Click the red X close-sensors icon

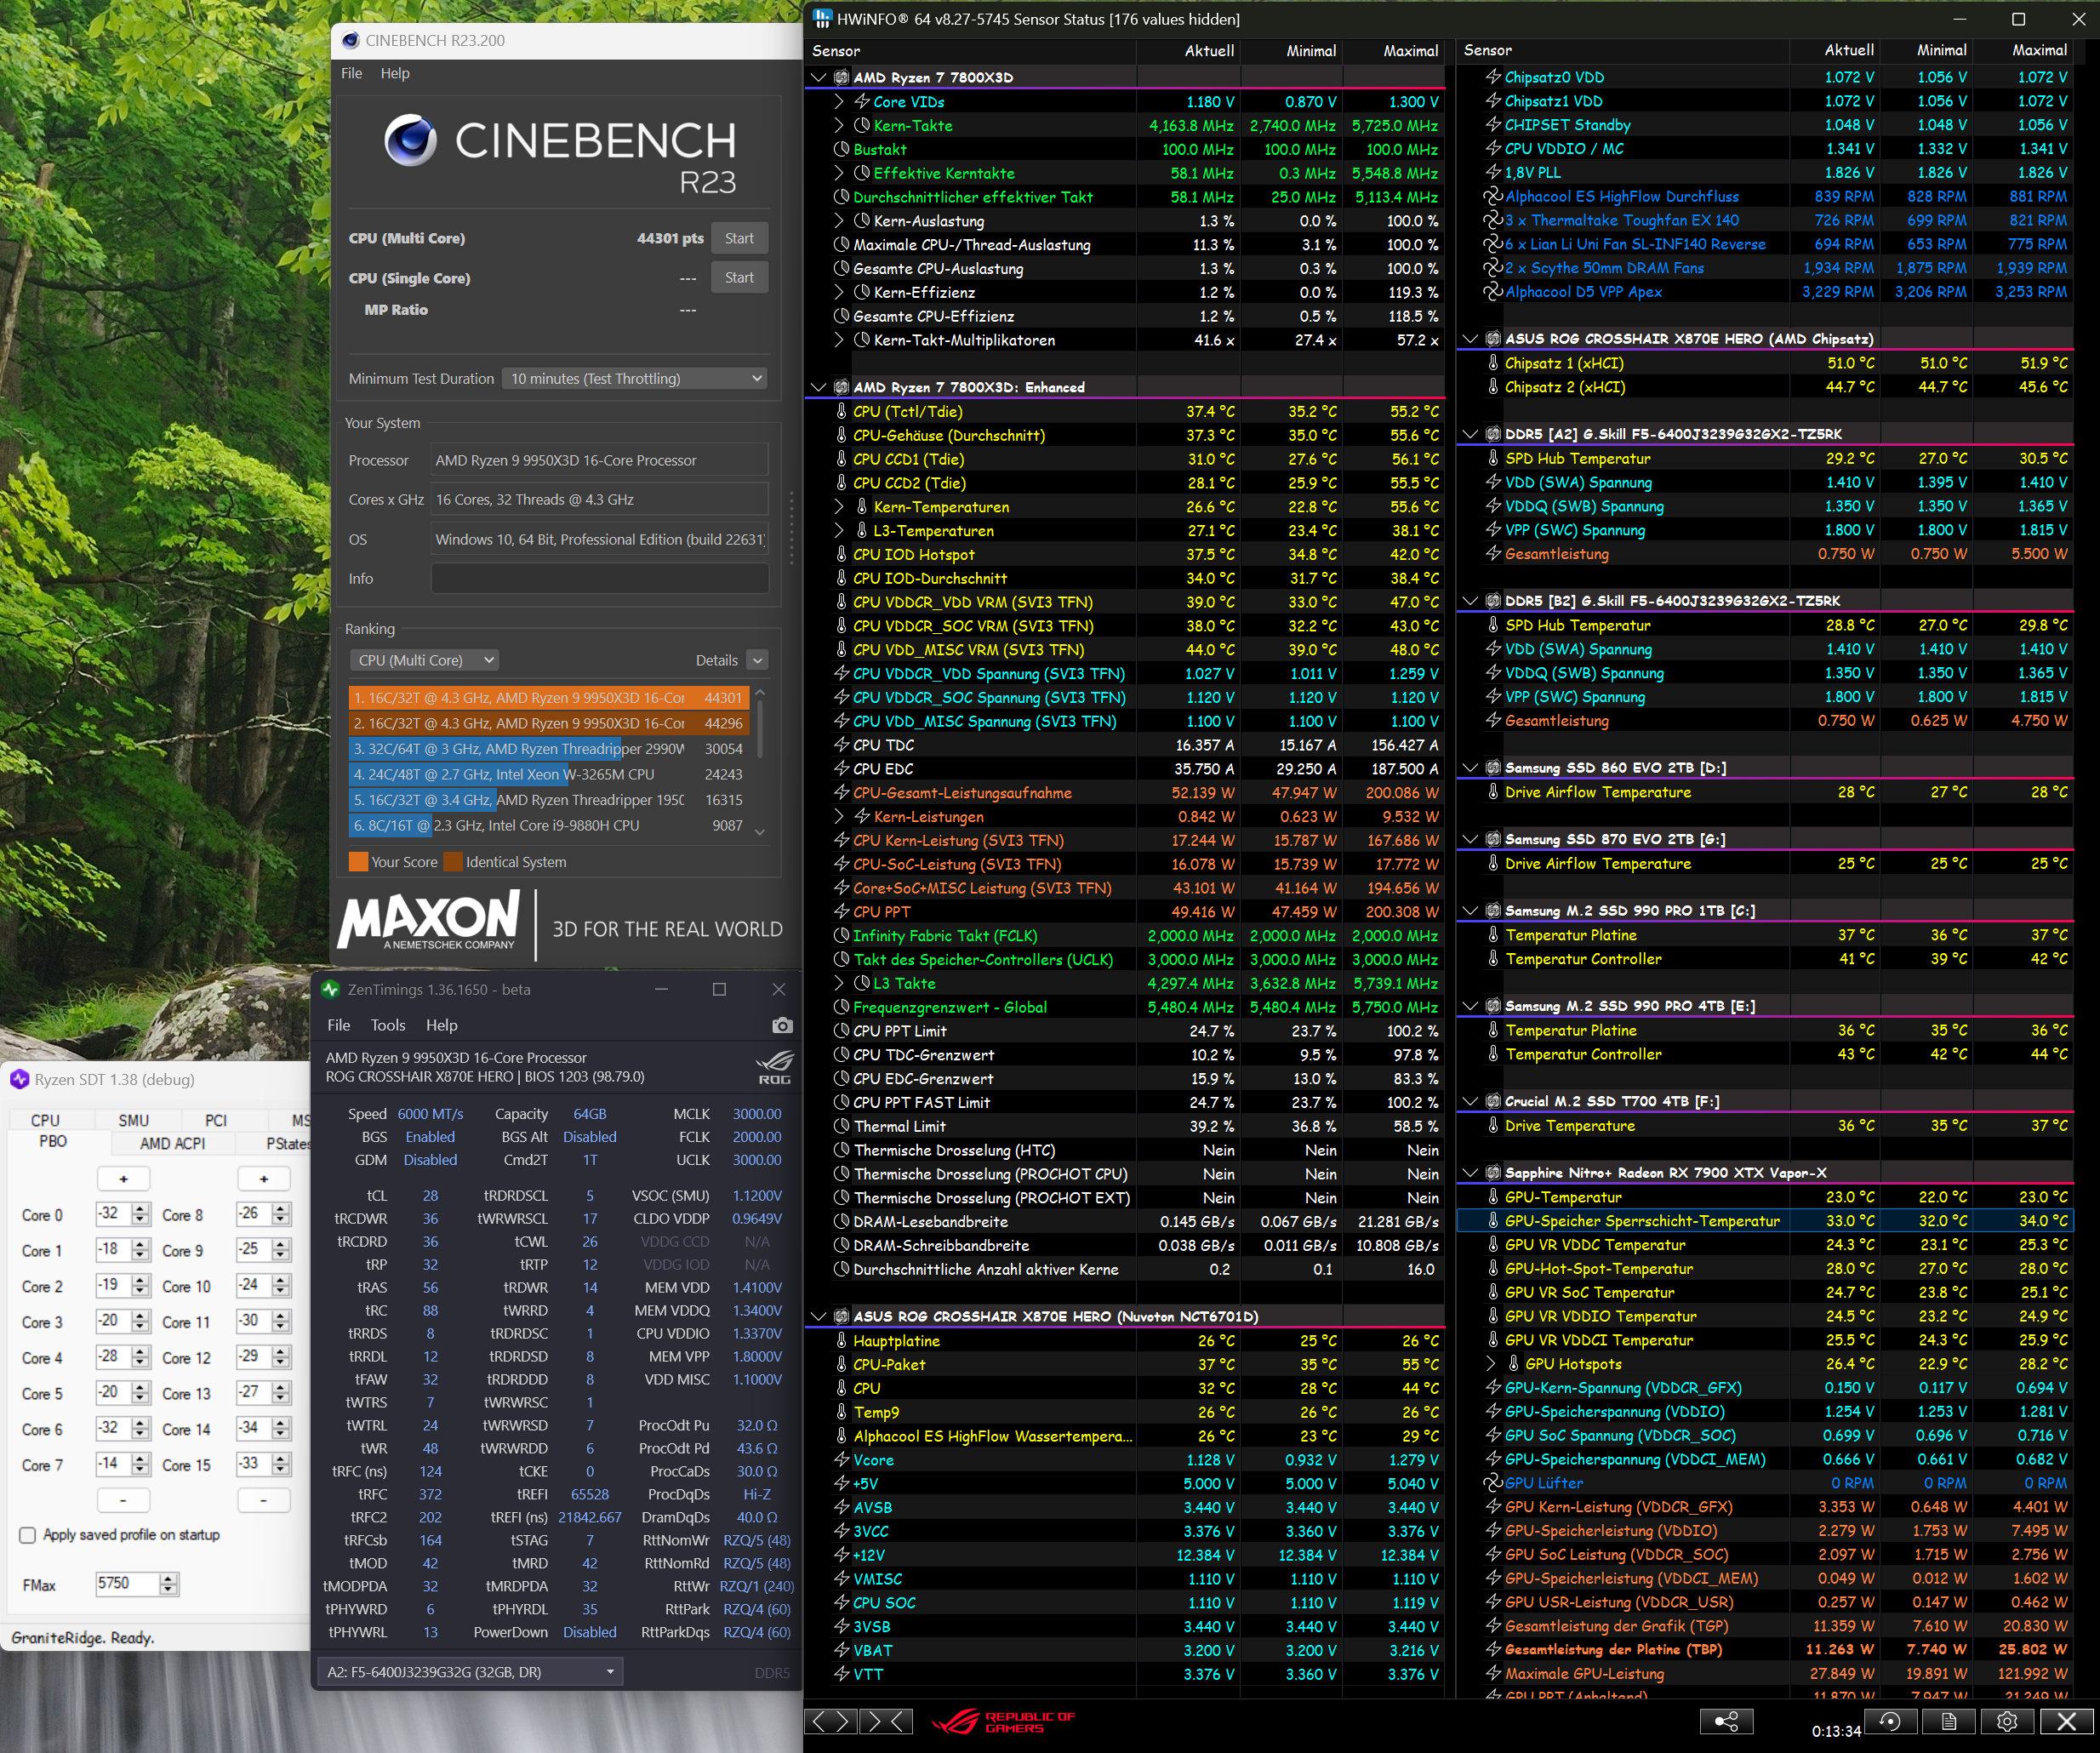tap(2067, 1721)
